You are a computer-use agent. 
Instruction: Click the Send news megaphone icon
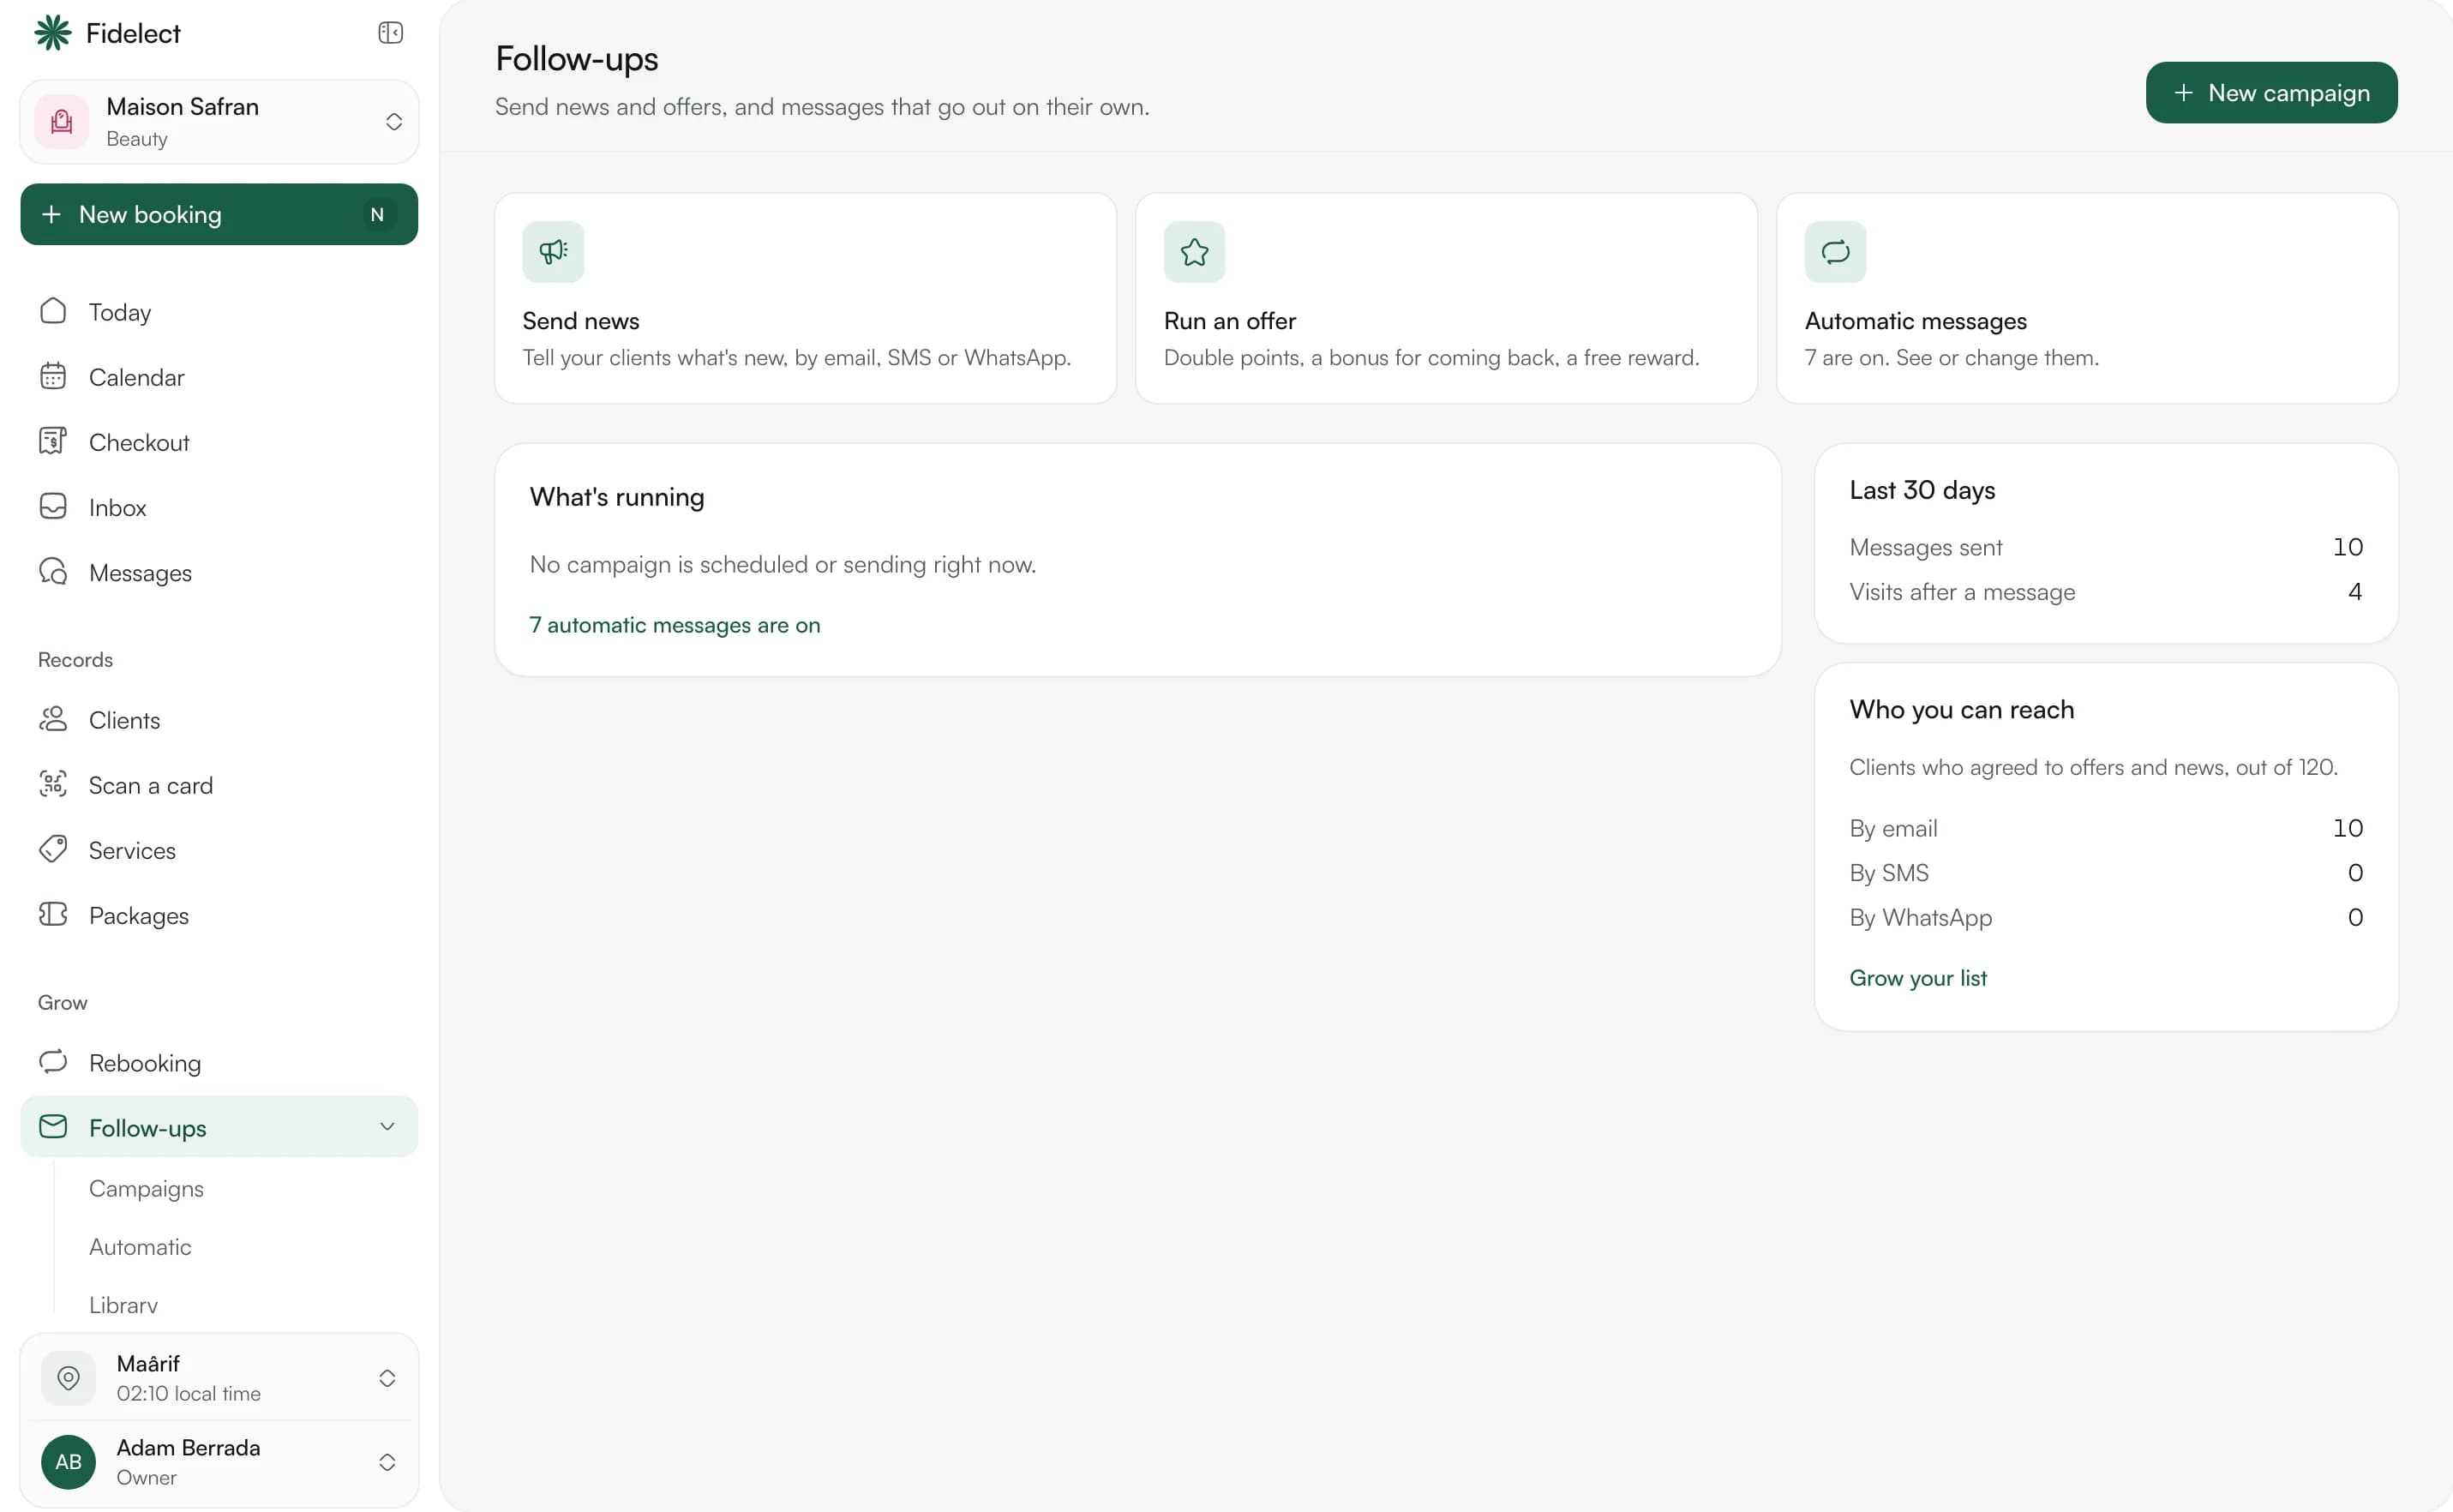[553, 252]
